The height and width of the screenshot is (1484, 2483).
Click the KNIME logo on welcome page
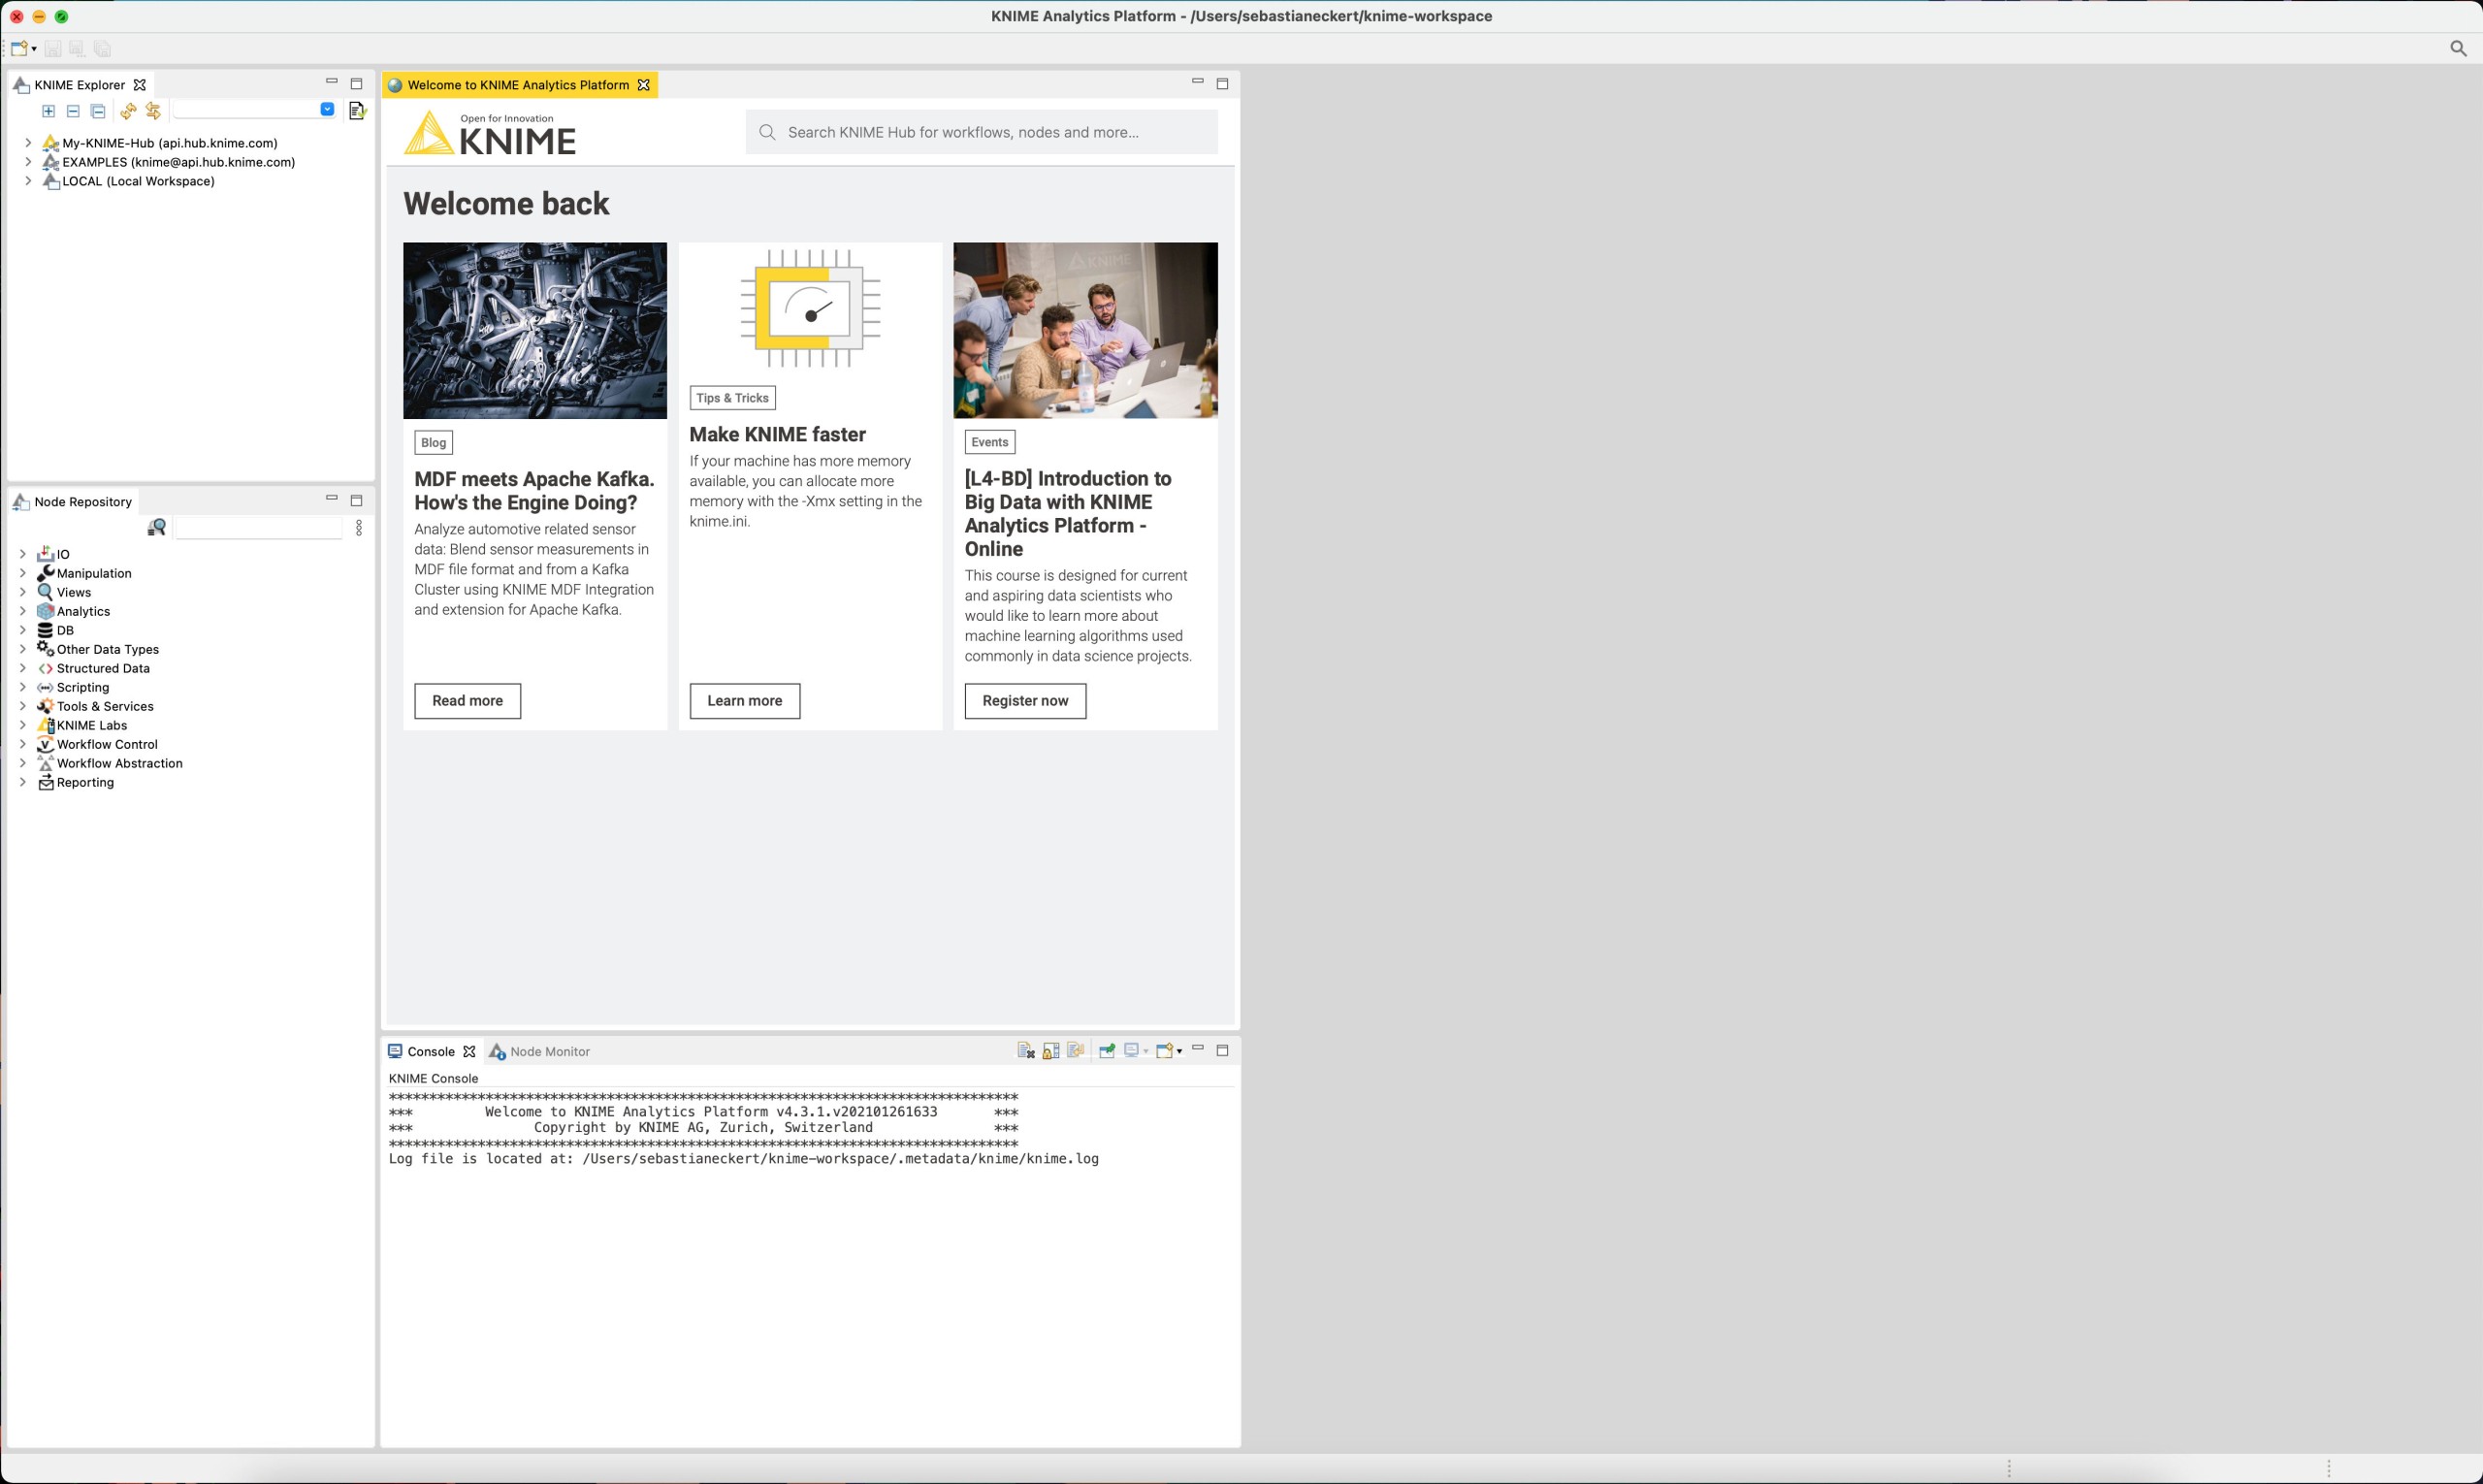(x=490, y=134)
